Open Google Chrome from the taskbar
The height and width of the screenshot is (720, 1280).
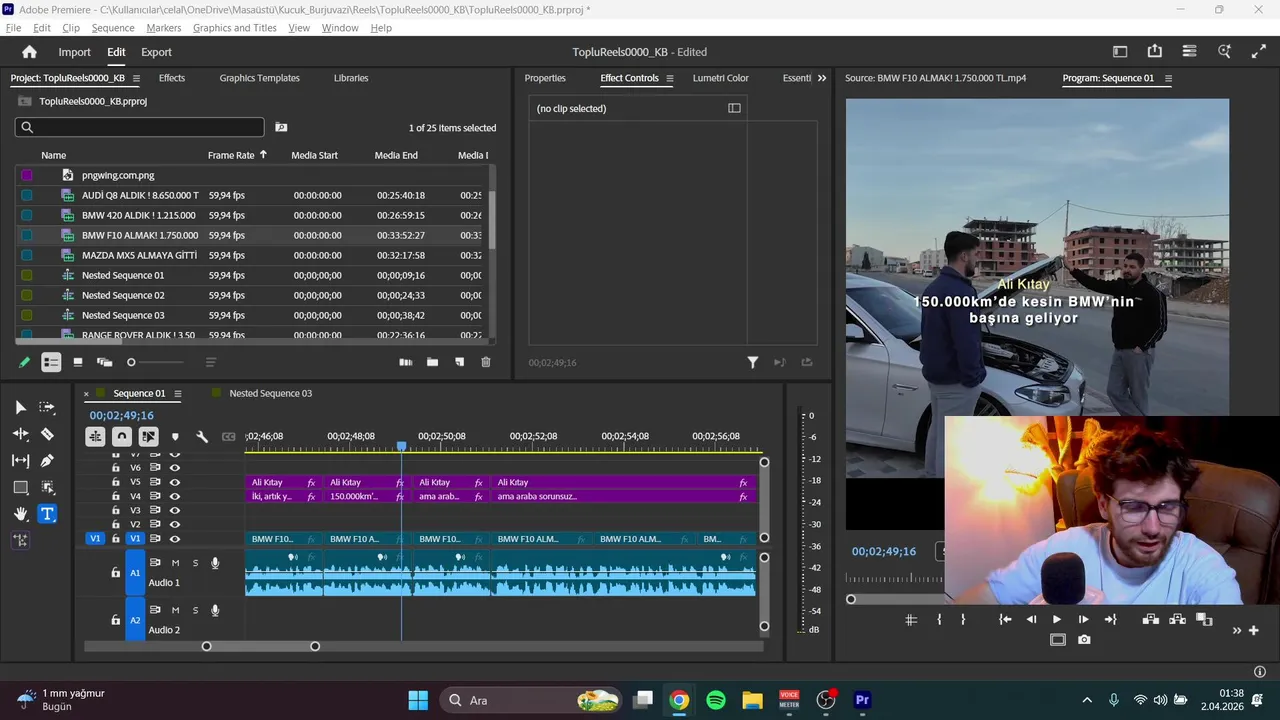click(679, 700)
